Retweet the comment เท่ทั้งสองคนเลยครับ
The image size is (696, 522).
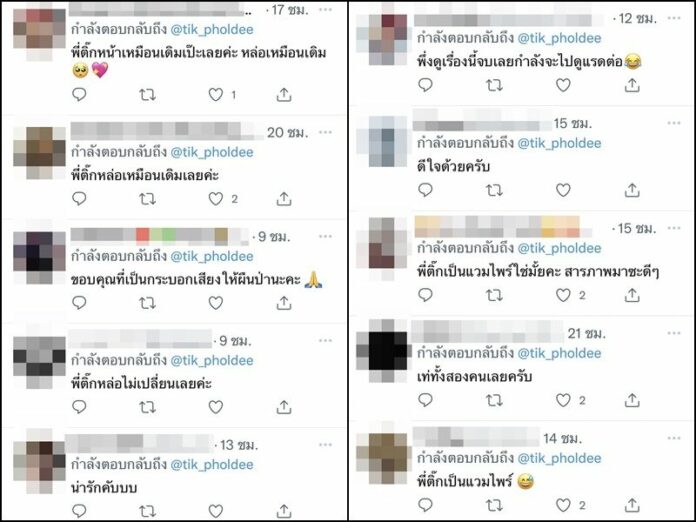coord(494,400)
